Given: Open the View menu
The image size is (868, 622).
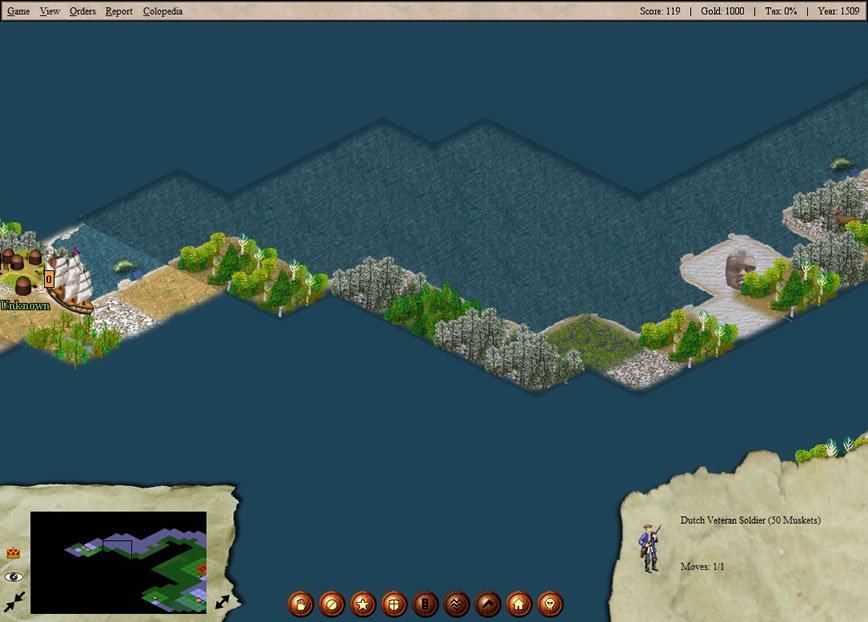Looking at the screenshot, I should (49, 11).
